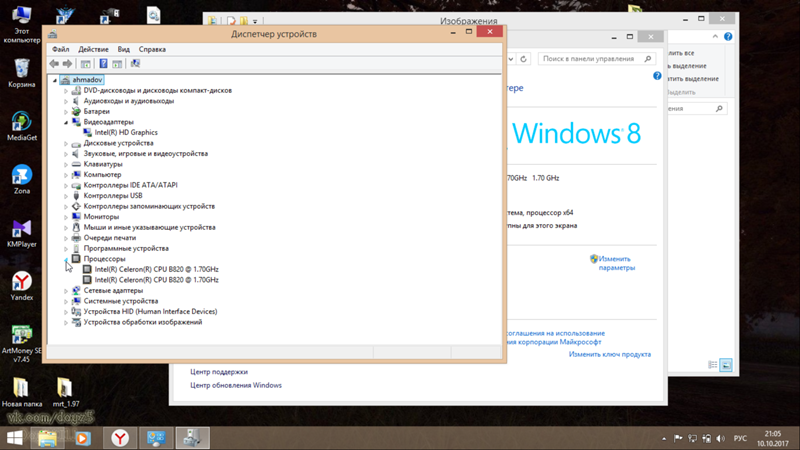Collapse the Процессоры category arrow
This screenshot has width=800, height=450.
pos(66,259)
